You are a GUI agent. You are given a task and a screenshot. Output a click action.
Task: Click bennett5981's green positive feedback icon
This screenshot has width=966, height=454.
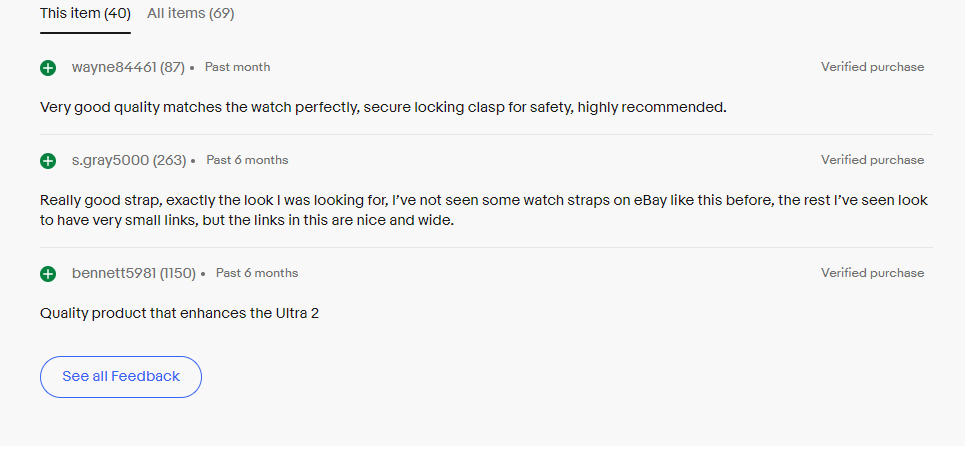click(48, 274)
